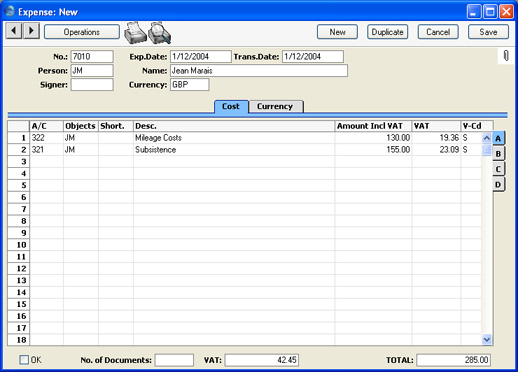The height and width of the screenshot is (372, 518).
Task: Click the empty Signer field
Action: pos(92,85)
